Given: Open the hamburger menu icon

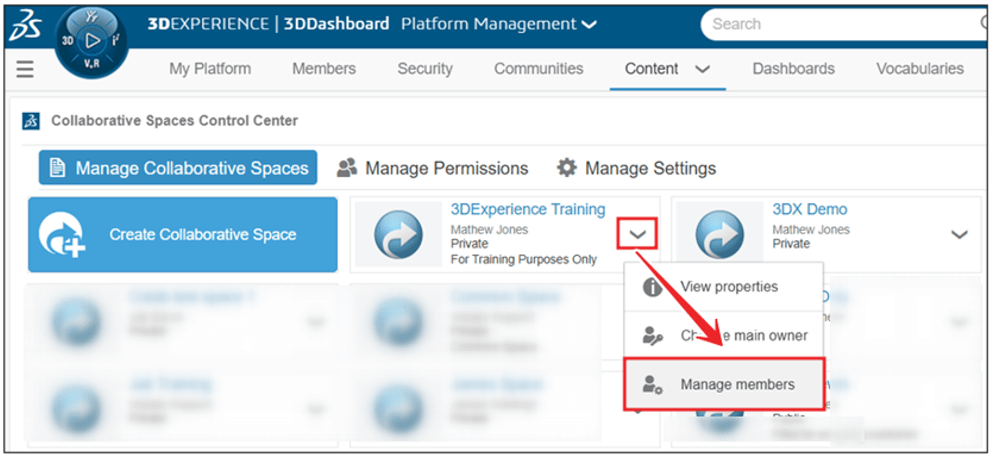Looking at the screenshot, I should coord(25,69).
